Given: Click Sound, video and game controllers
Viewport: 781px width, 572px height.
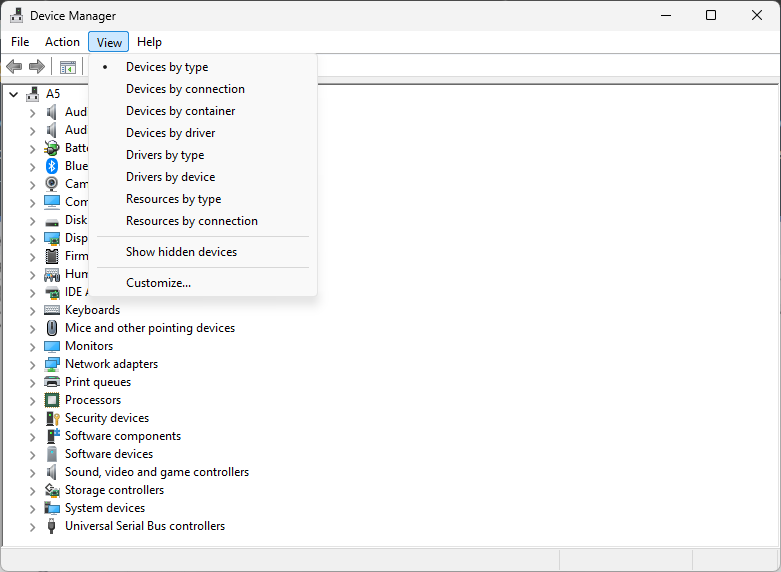Looking at the screenshot, I should click(157, 472).
